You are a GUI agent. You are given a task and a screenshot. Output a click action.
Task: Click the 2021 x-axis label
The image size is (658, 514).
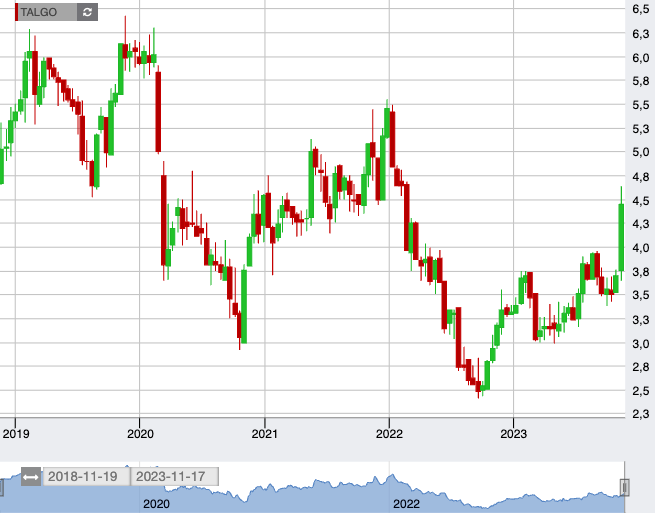265,434
